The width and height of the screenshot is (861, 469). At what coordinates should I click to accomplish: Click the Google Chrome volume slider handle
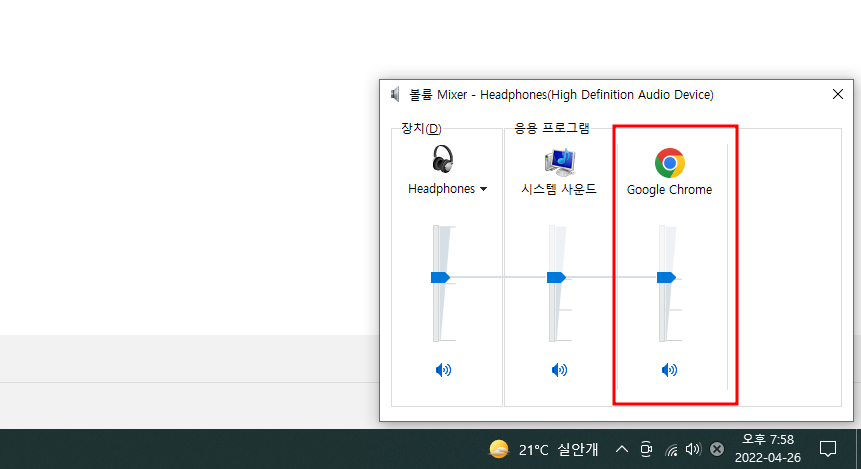(x=666, y=277)
